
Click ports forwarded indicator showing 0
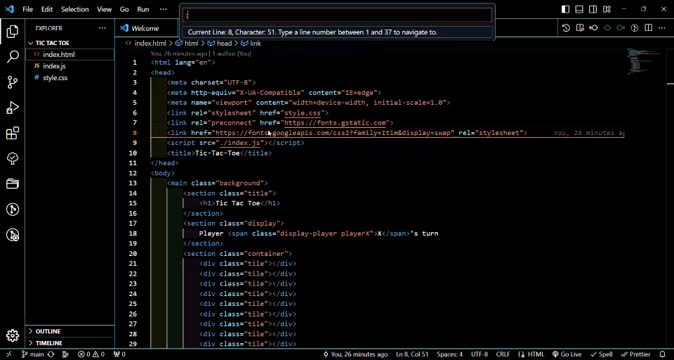[119, 354]
